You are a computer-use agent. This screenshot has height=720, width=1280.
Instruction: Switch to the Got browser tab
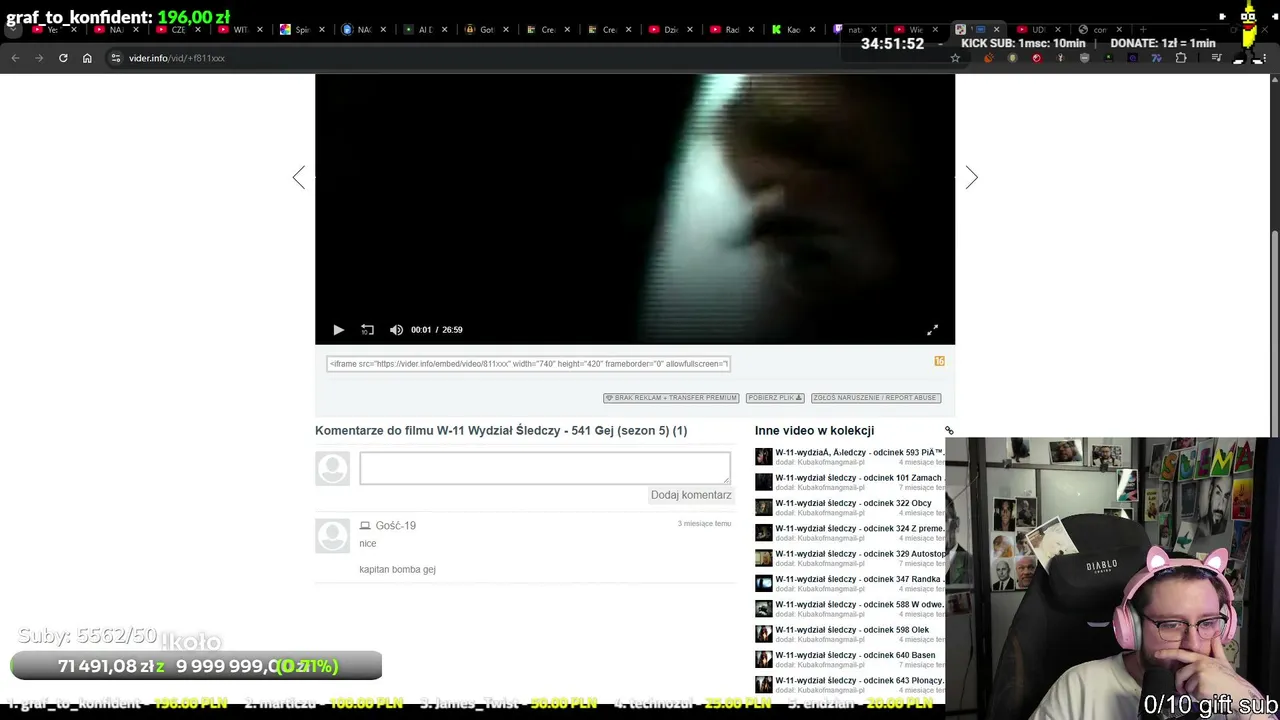pos(486,30)
